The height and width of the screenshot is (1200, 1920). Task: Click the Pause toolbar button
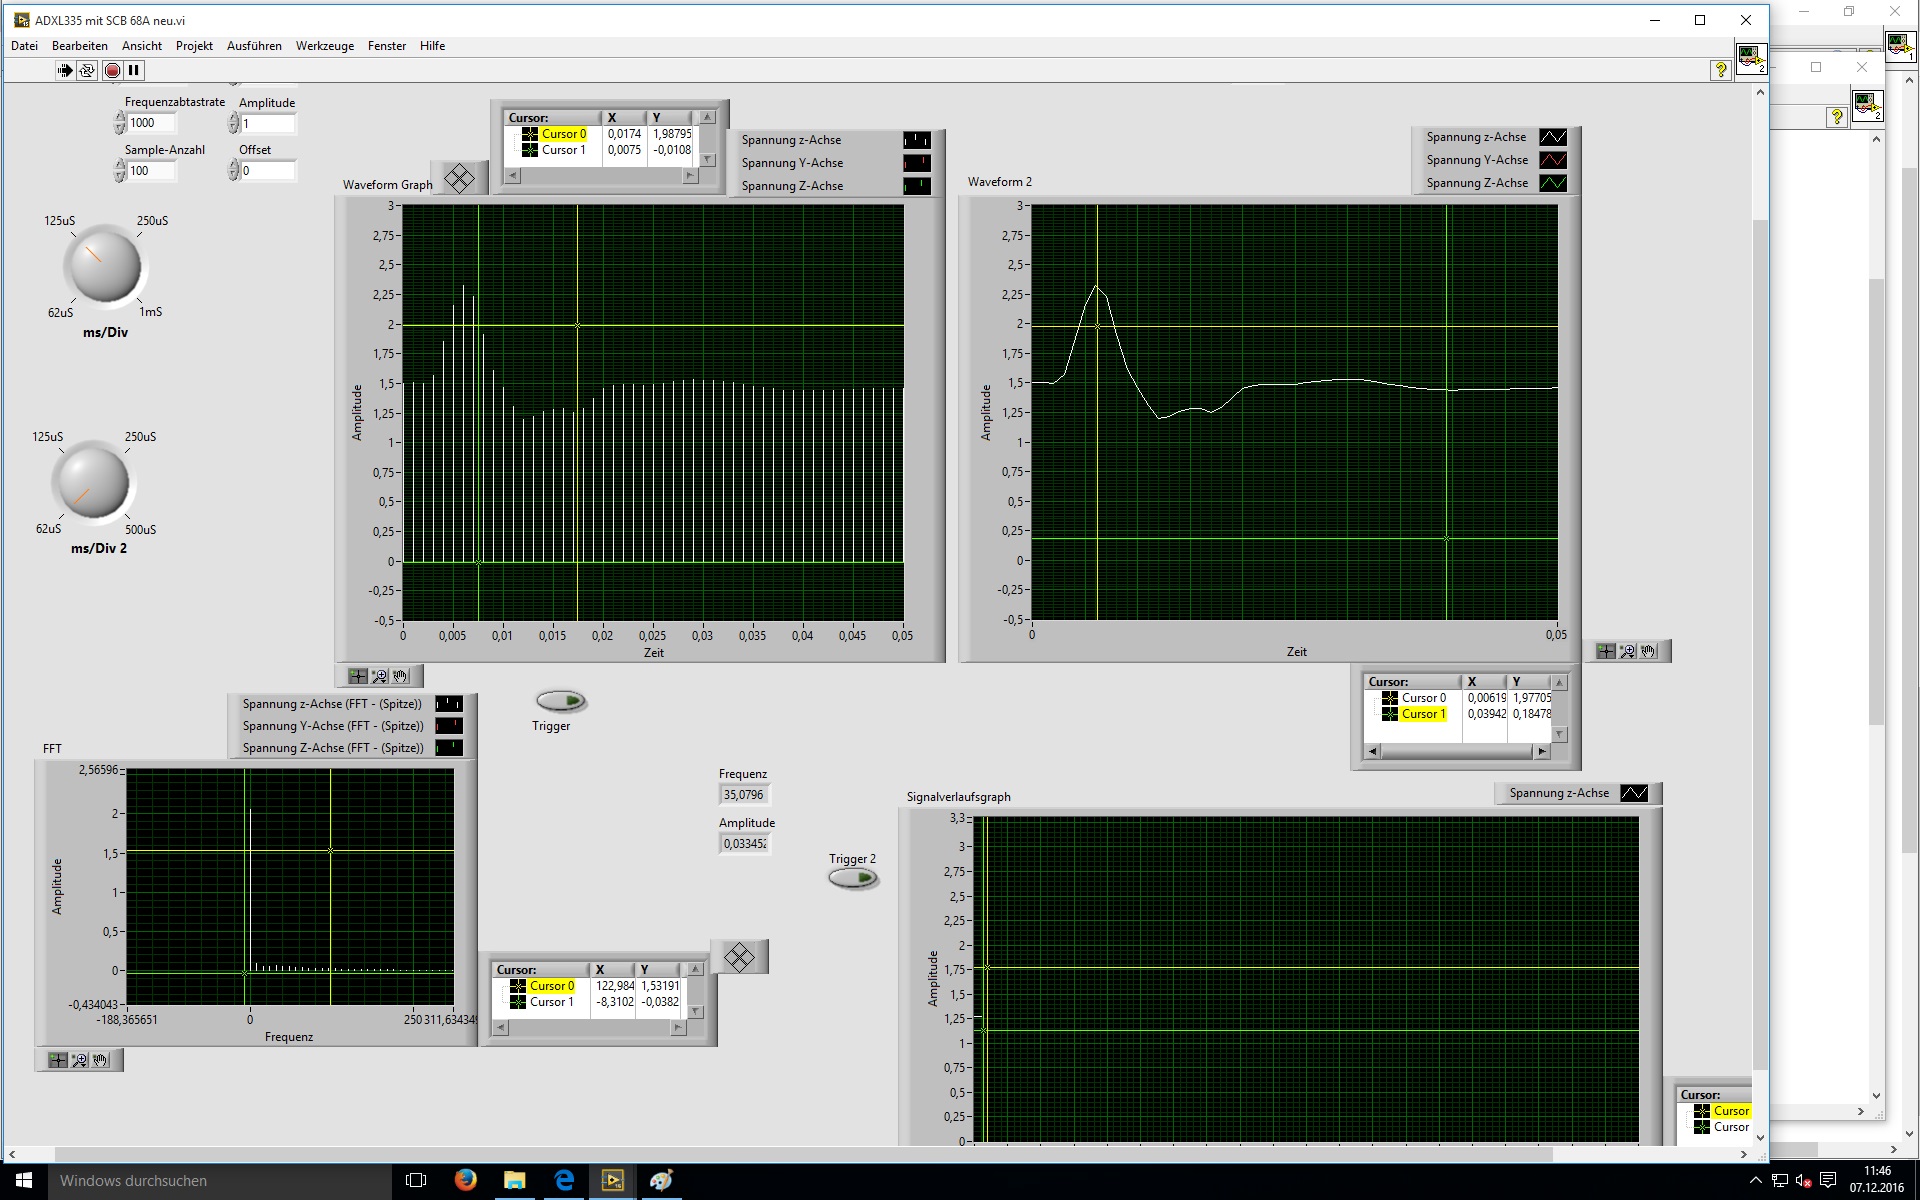pyautogui.click(x=134, y=70)
